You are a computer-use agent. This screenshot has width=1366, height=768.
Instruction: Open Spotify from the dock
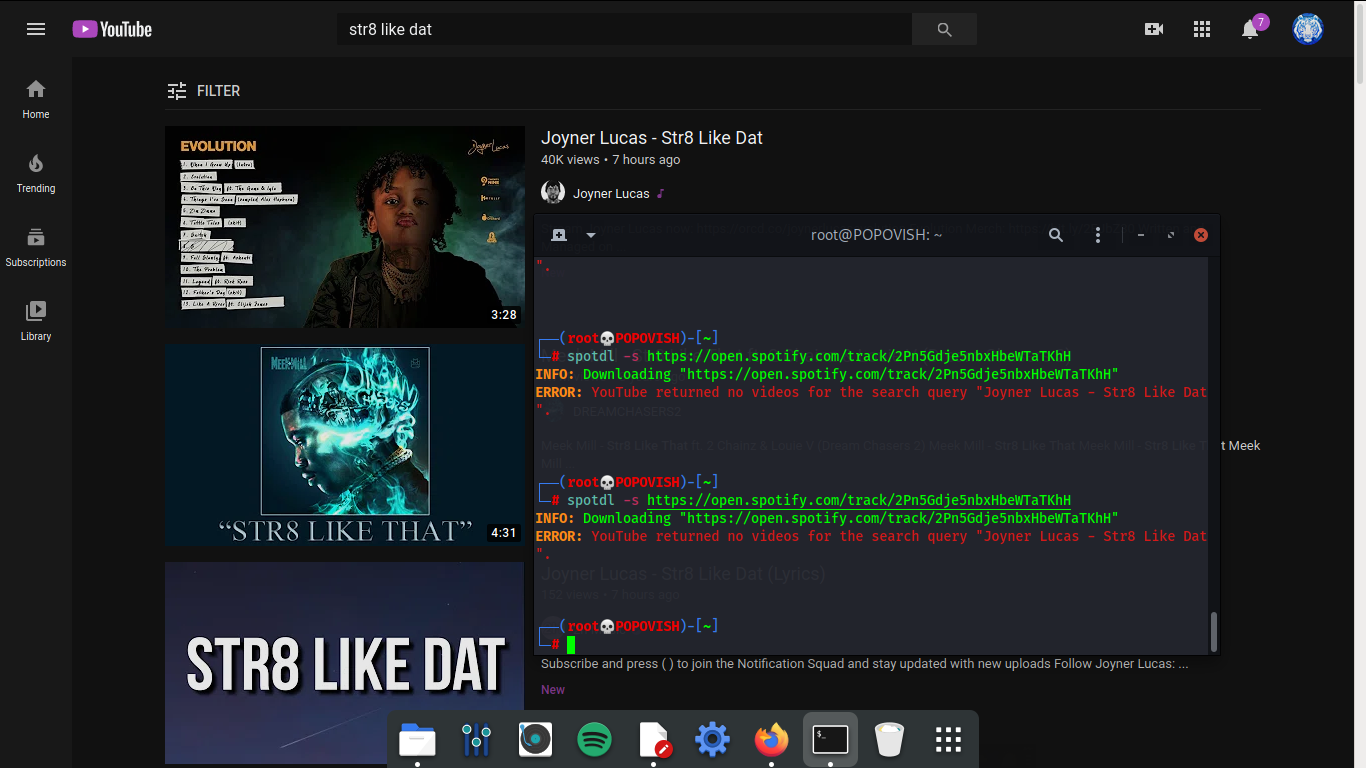tap(595, 740)
